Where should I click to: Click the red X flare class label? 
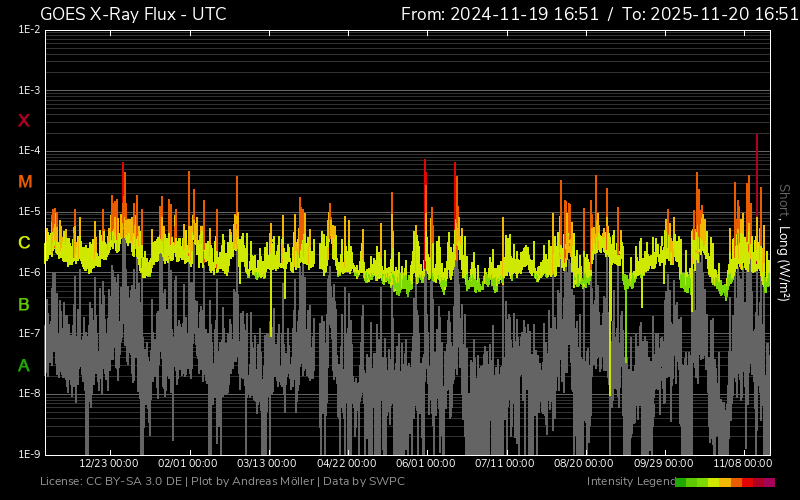(24, 121)
